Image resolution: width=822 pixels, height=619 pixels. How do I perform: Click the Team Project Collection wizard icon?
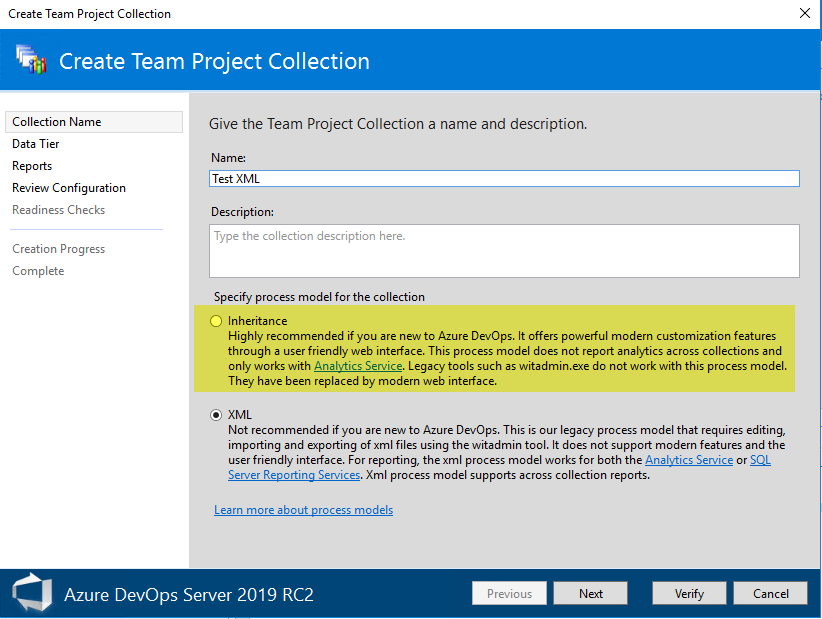pyautogui.click(x=31, y=59)
